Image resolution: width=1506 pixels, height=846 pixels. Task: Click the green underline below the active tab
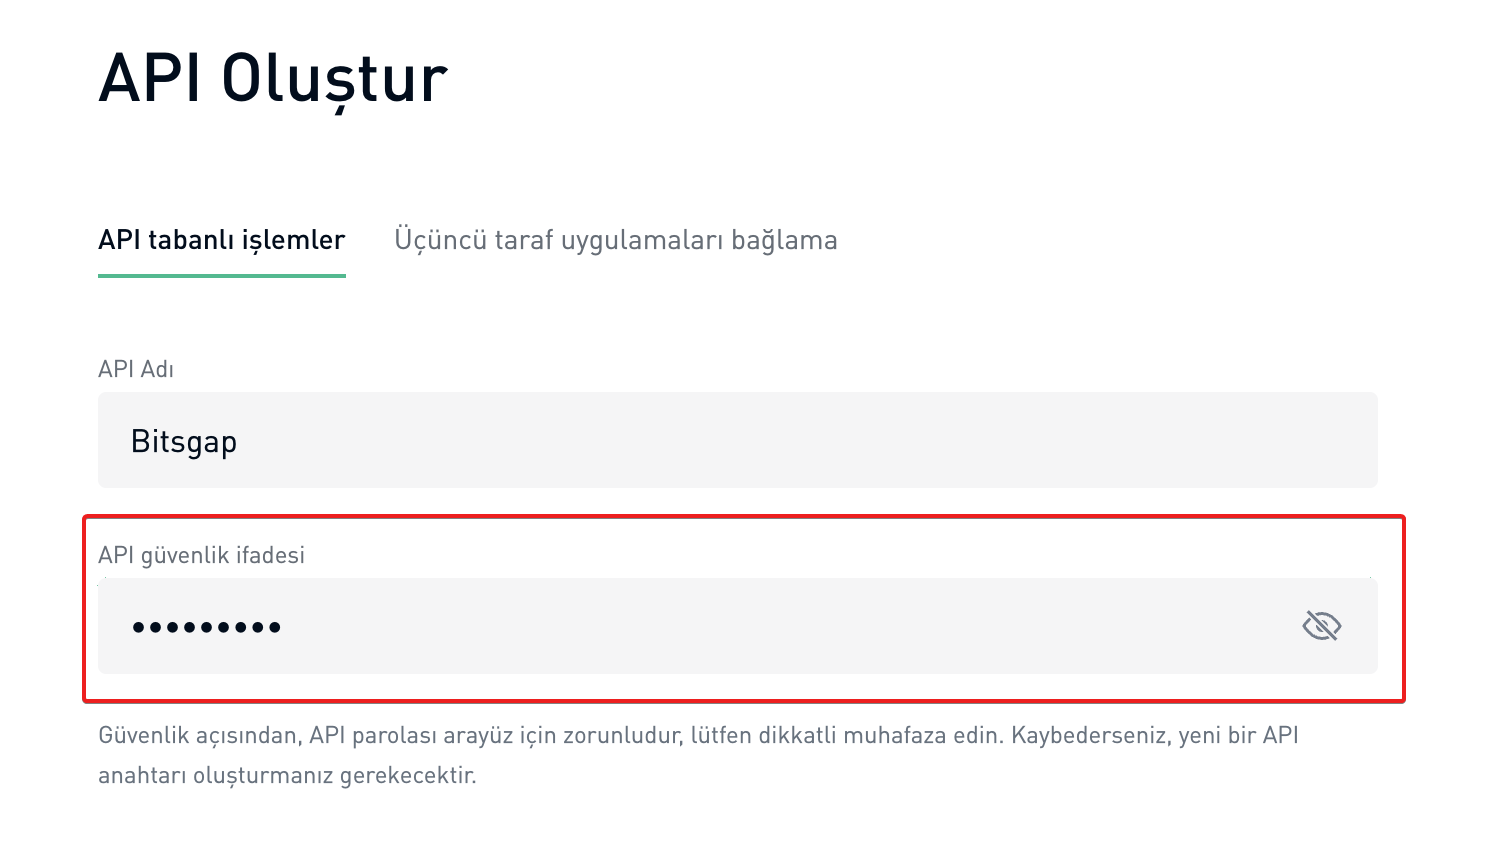coord(221,275)
